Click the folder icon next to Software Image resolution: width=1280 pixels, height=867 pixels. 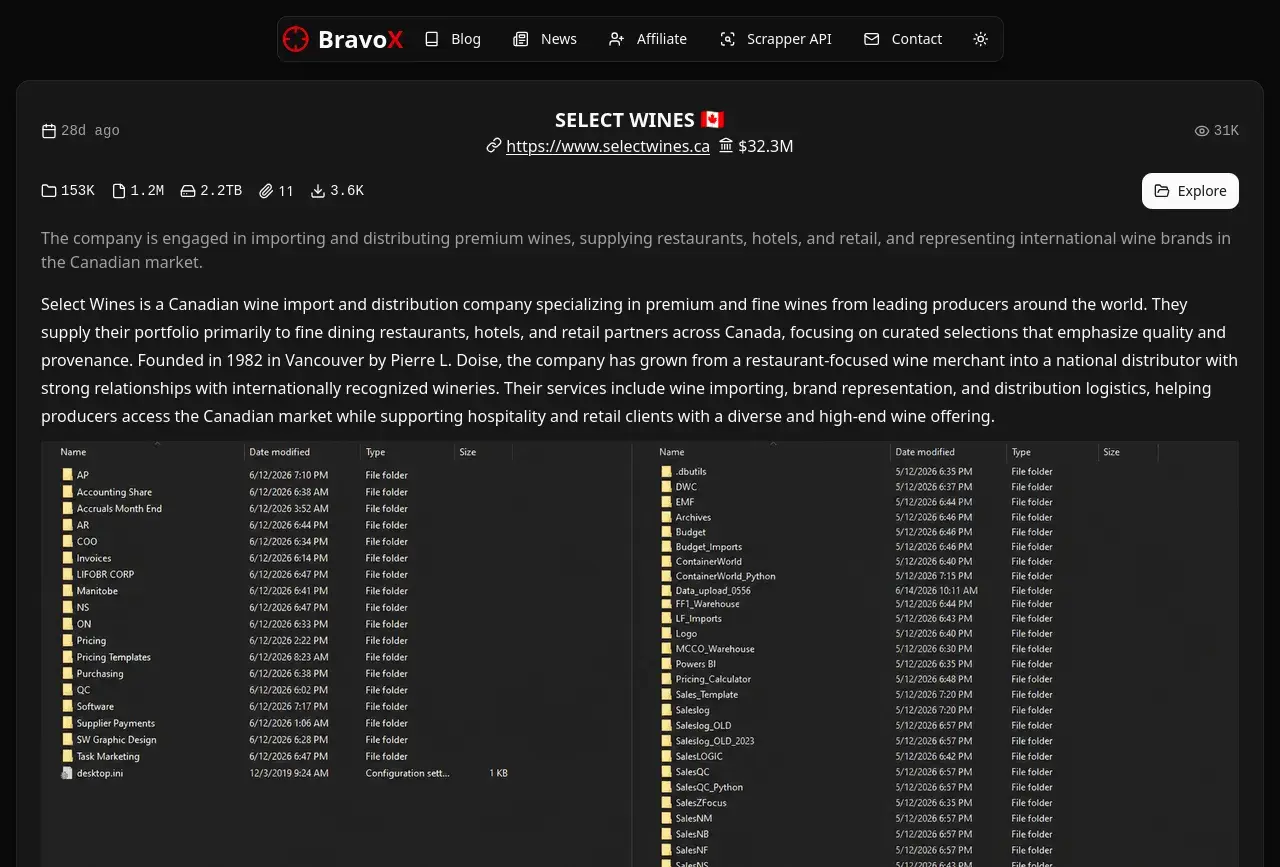point(67,706)
